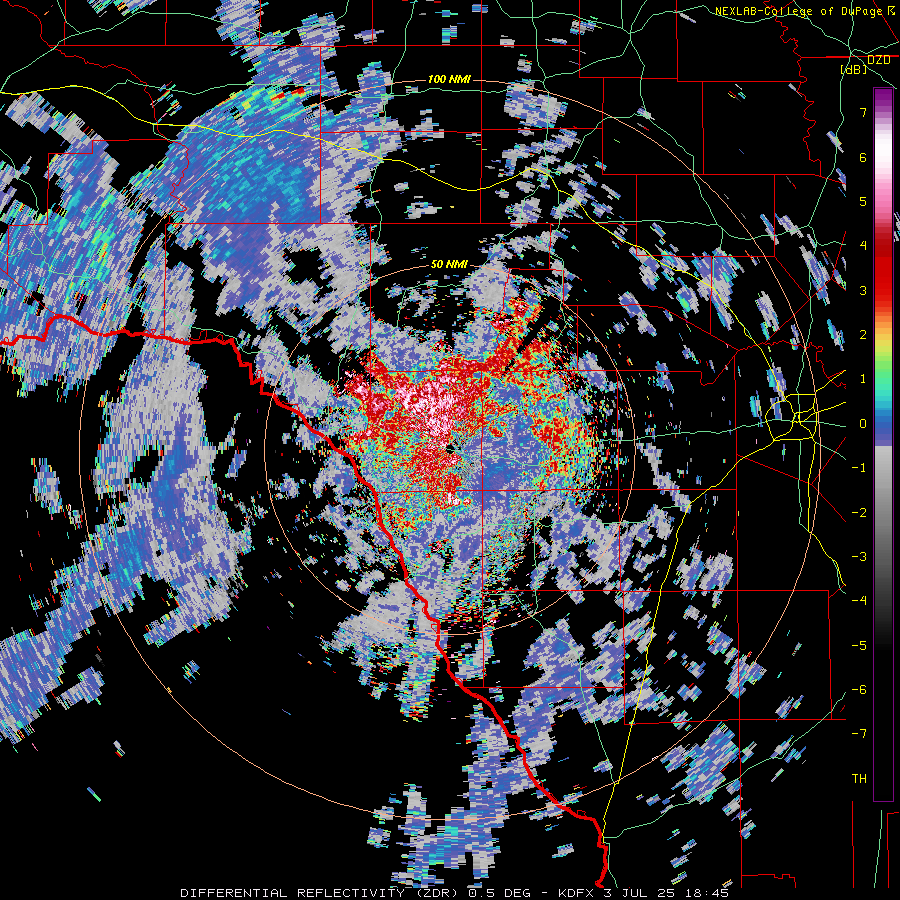Click the DZD legend title
This screenshot has width=900, height=900.
tap(878, 60)
